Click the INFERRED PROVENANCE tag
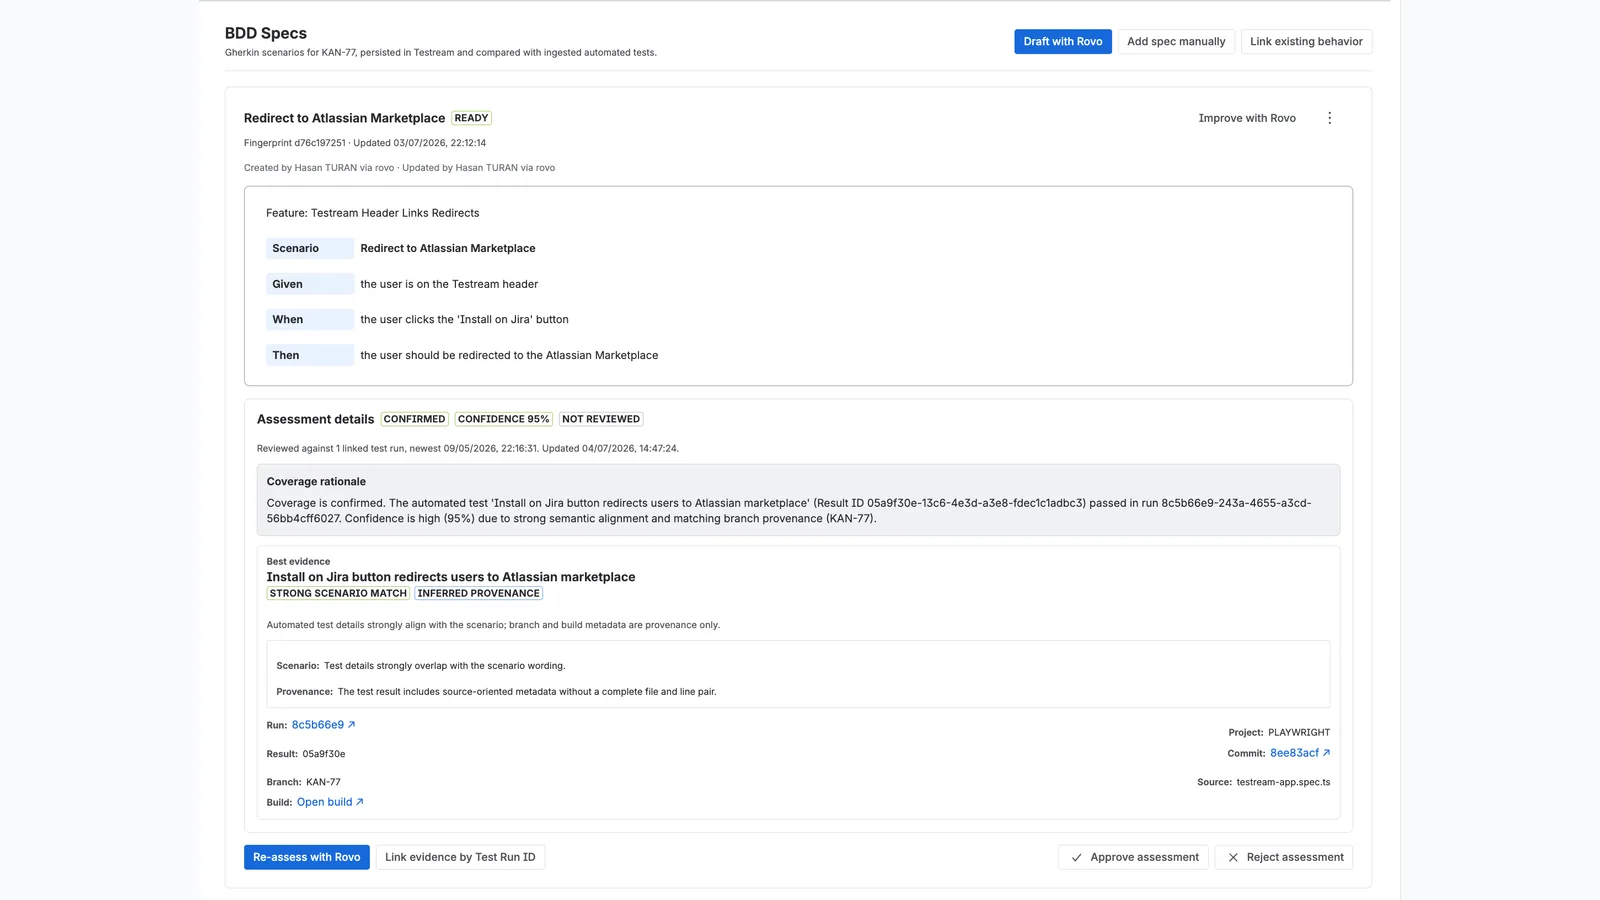The image size is (1600, 900). 478,593
